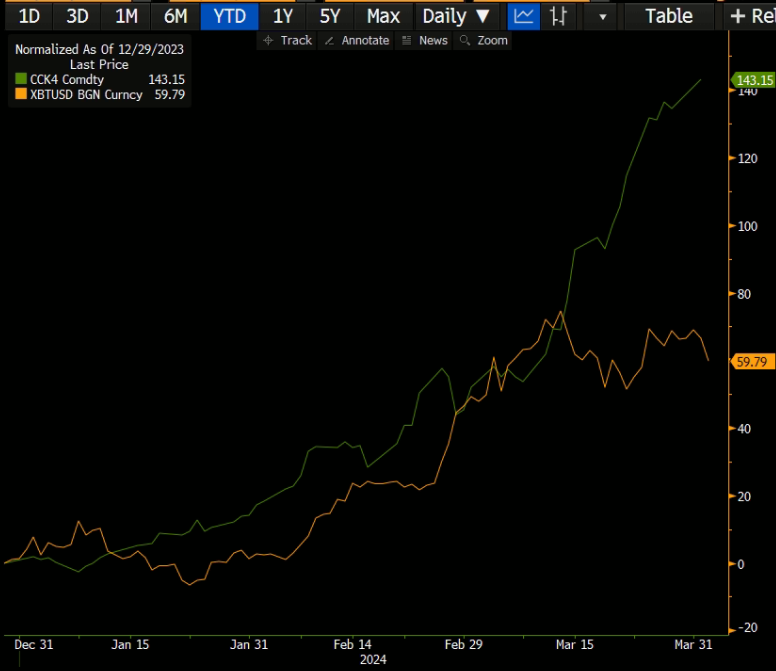Viewport: 776px width, 671px height.
Task: Click the Track crosshair icon
Action: click(267, 40)
